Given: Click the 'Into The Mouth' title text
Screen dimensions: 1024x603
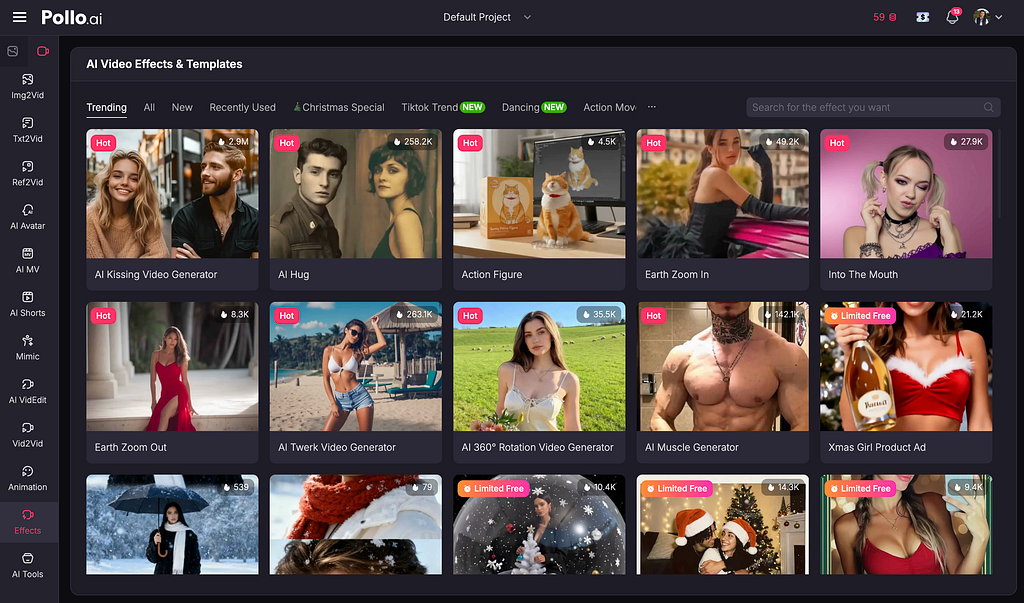Looking at the screenshot, I should (863, 274).
